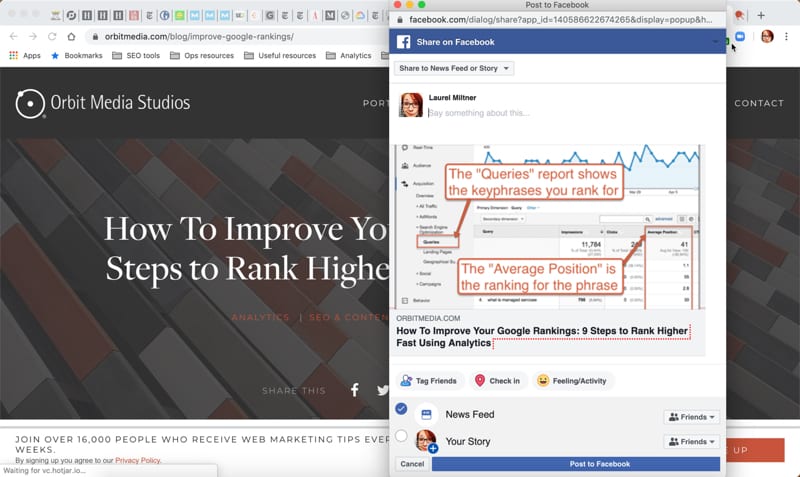Click the browser back arrow
Screen dimensions: 800x477
[x=14, y=37]
